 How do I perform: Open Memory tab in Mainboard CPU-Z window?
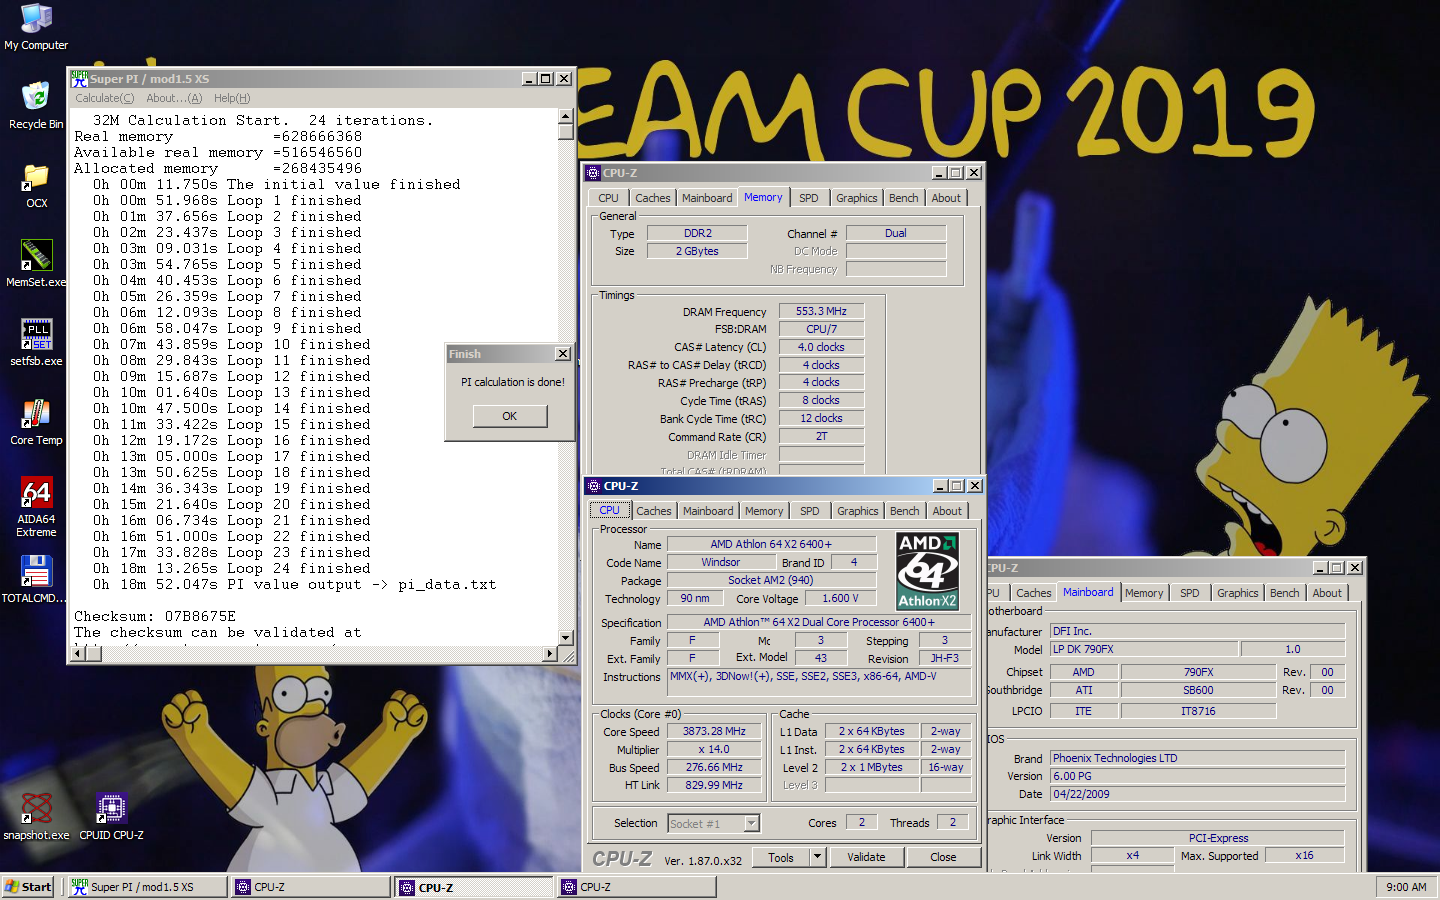(1144, 593)
